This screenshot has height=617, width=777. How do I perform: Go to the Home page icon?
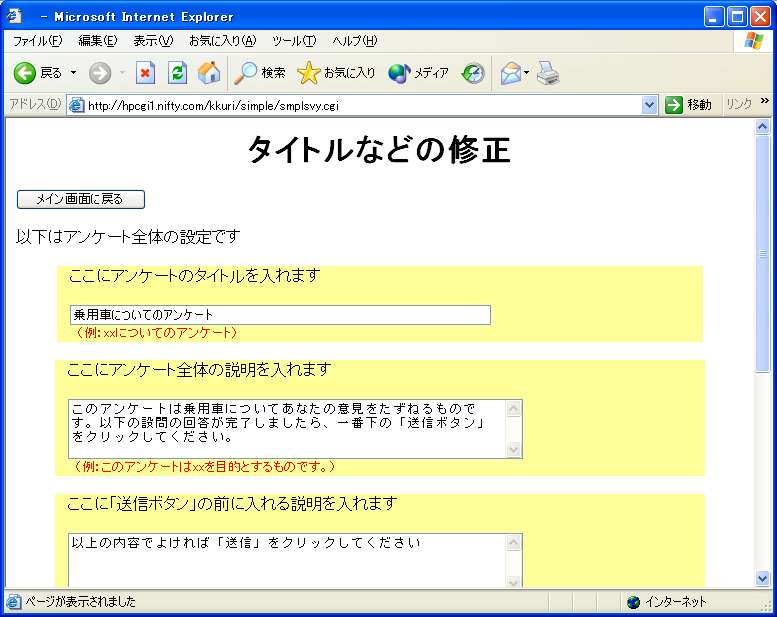(208, 73)
